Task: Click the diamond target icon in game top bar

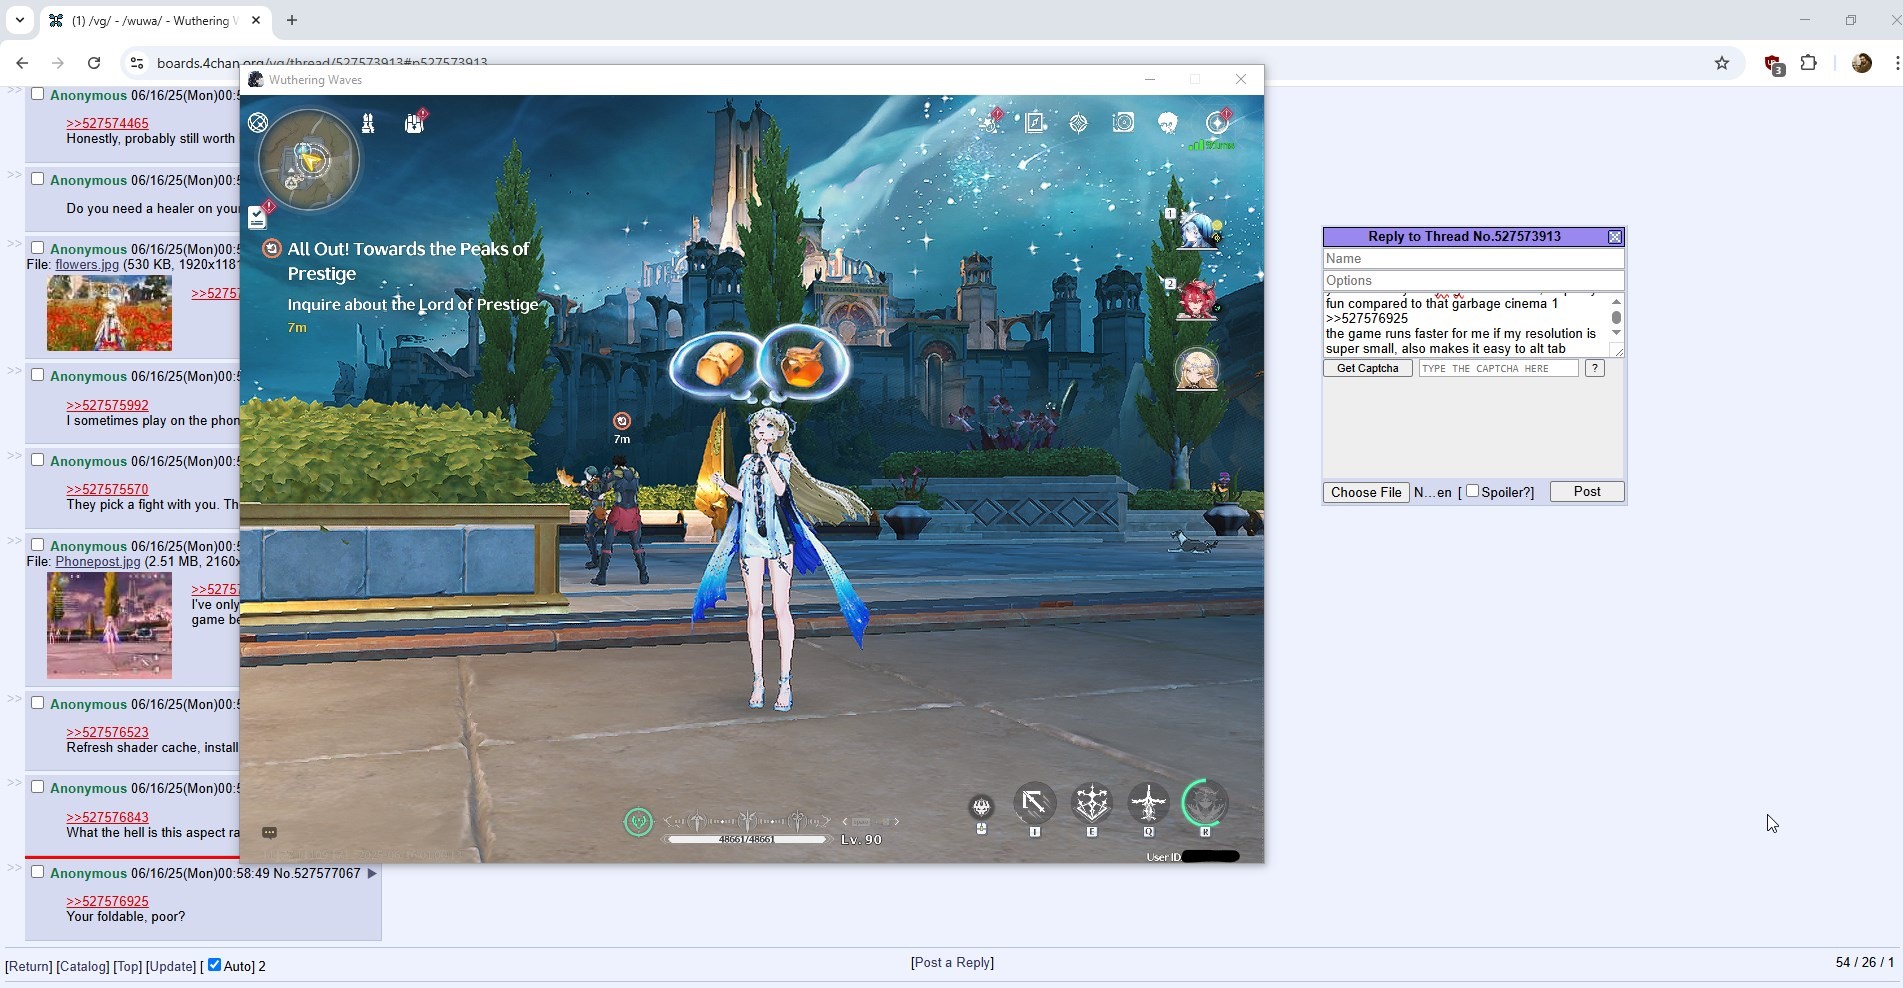Action: [x=1078, y=123]
